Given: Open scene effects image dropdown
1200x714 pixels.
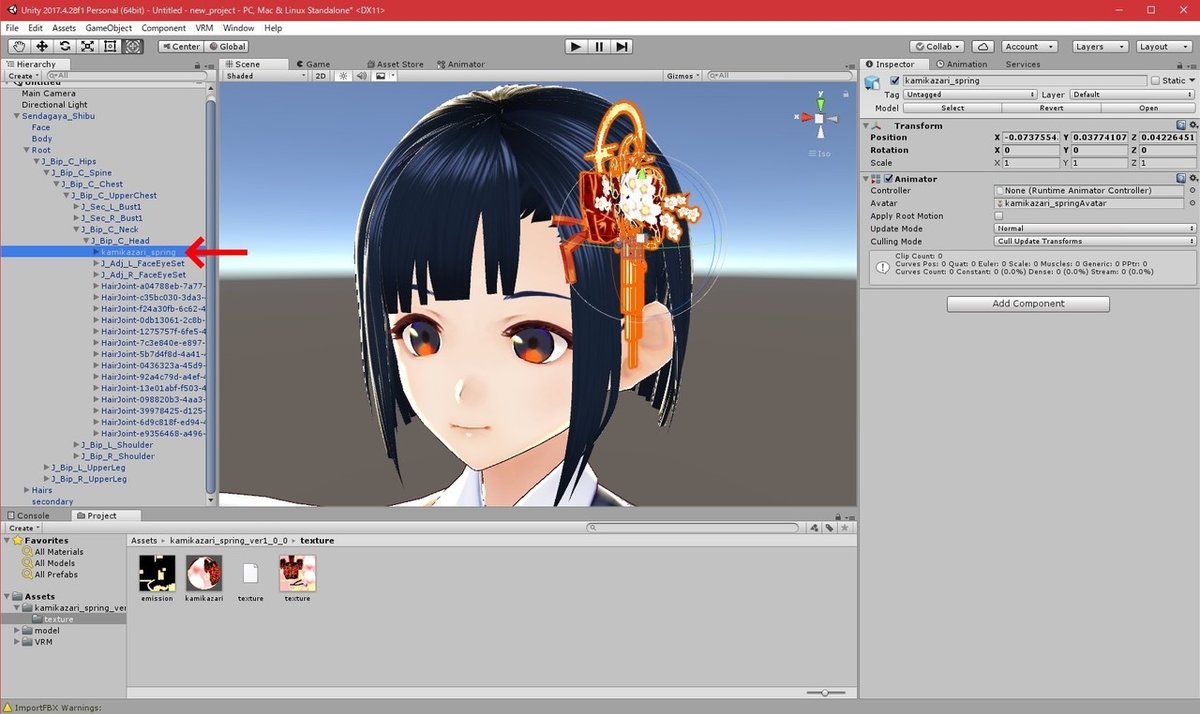Looking at the screenshot, I should pyautogui.click(x=384, y=76).
